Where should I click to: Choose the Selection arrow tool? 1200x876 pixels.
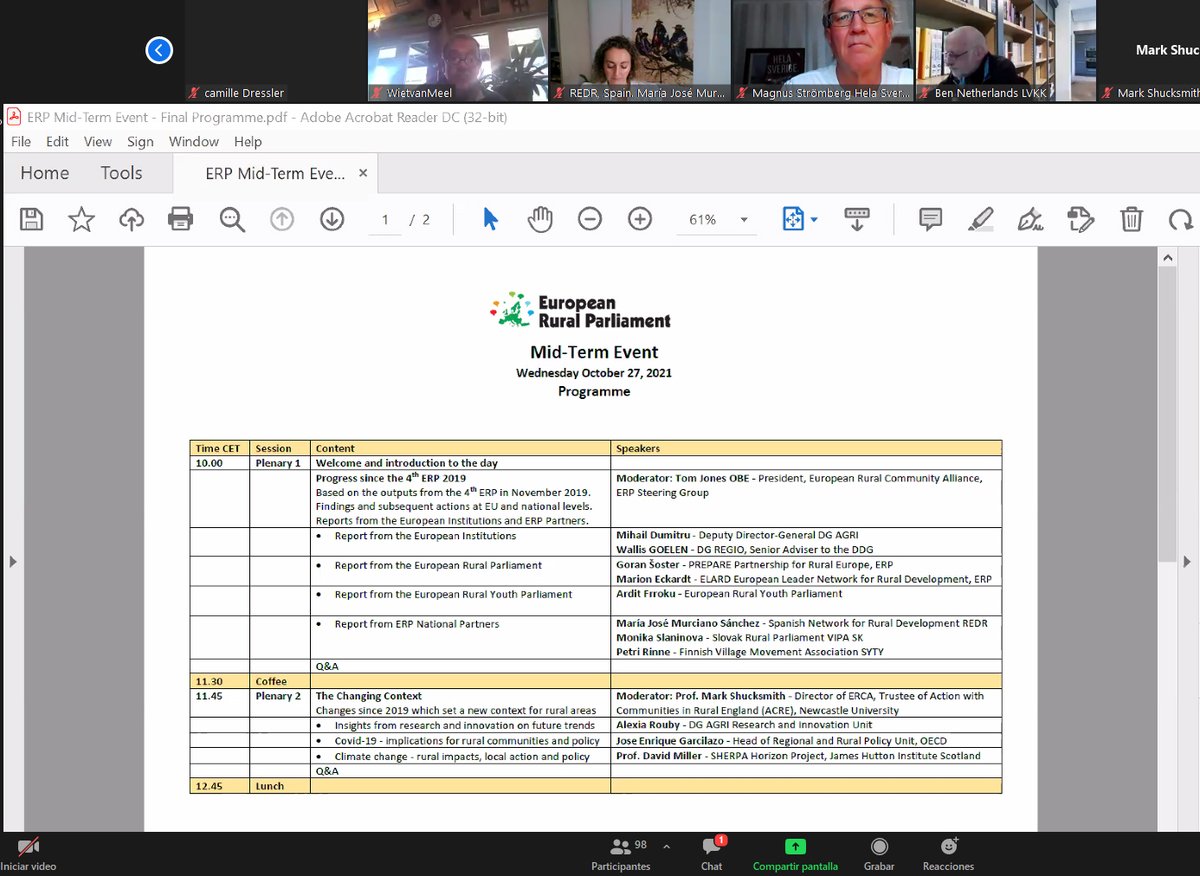point(490,219)
